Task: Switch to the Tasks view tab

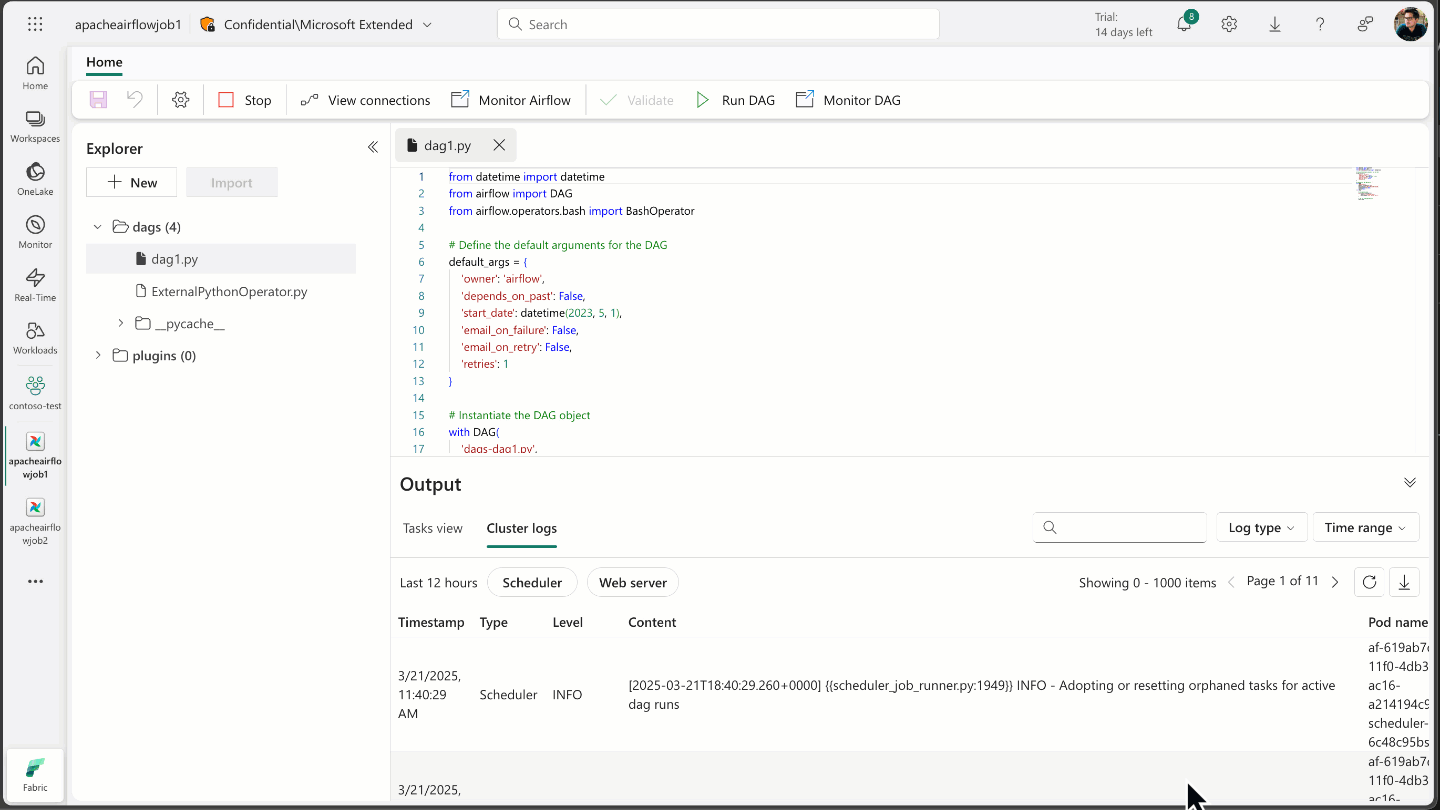Action: point(432,528)
